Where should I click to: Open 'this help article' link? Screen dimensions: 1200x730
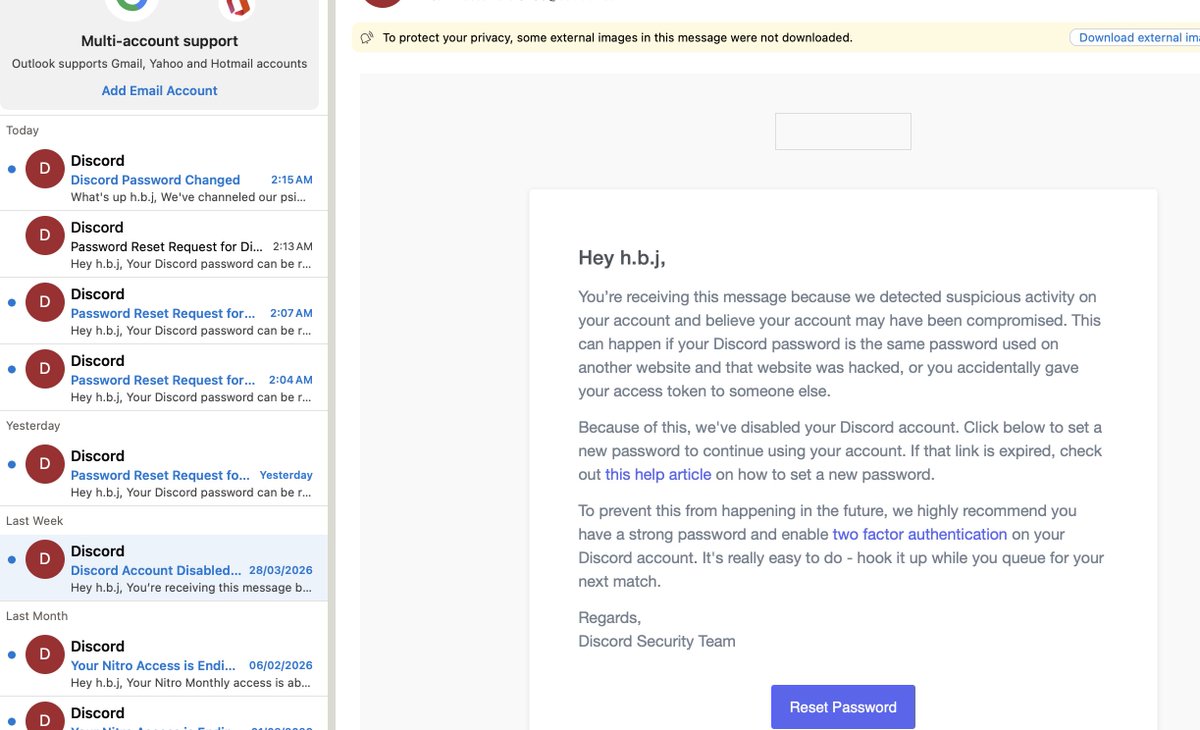click(658, 474)
